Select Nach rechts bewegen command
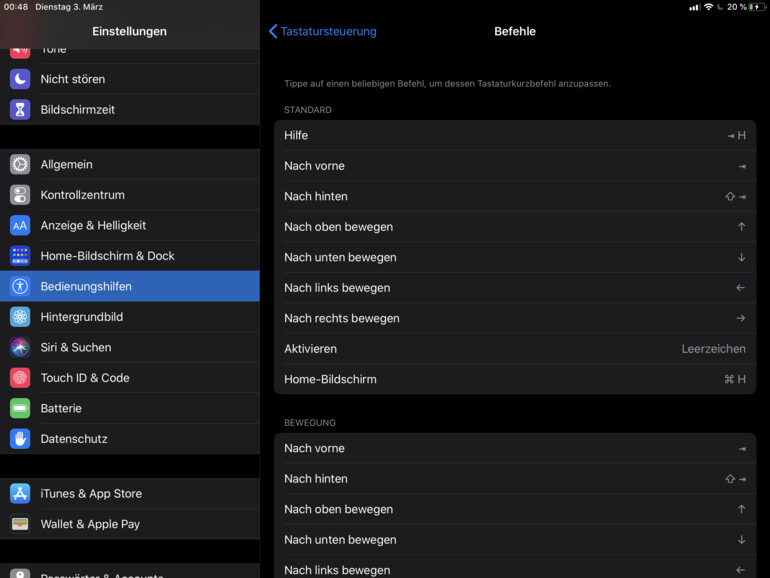This screenshot has height=578, width=770. point(514,318)
